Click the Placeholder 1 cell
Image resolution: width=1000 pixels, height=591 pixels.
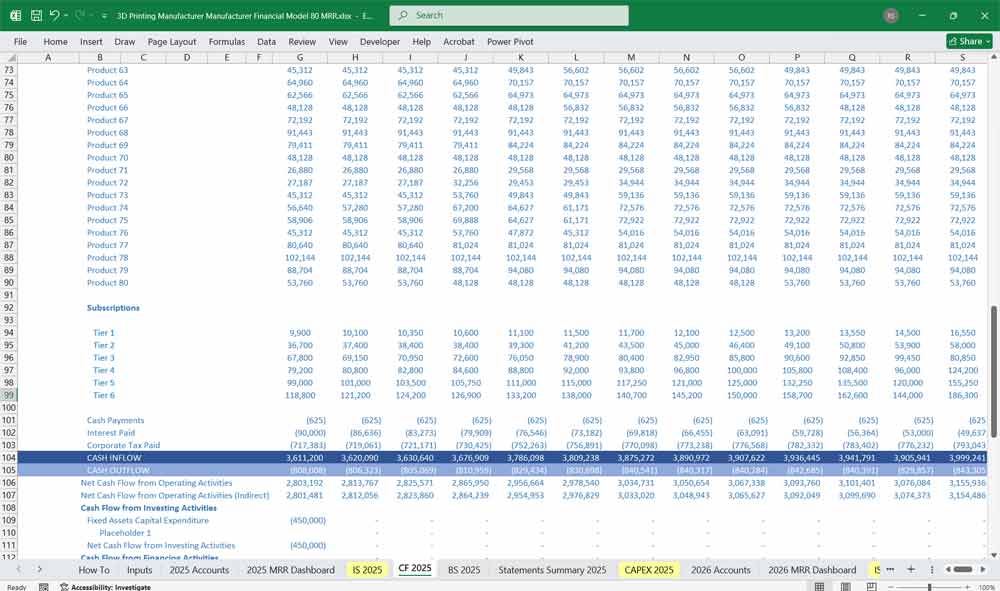125,533
